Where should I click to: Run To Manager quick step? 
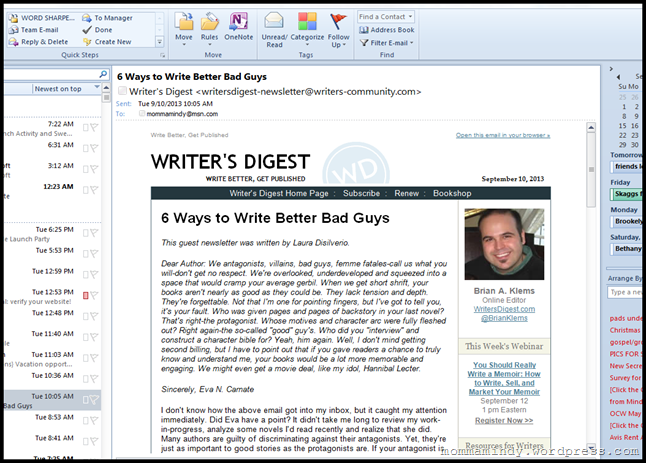tap(108, 18)
